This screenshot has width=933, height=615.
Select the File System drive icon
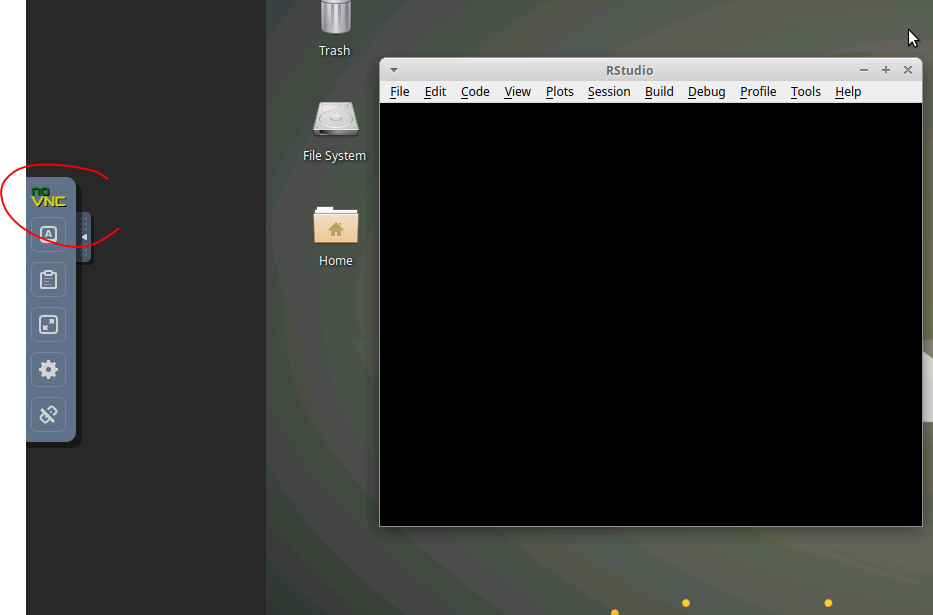pyautogui.click(x=336, y=119)
